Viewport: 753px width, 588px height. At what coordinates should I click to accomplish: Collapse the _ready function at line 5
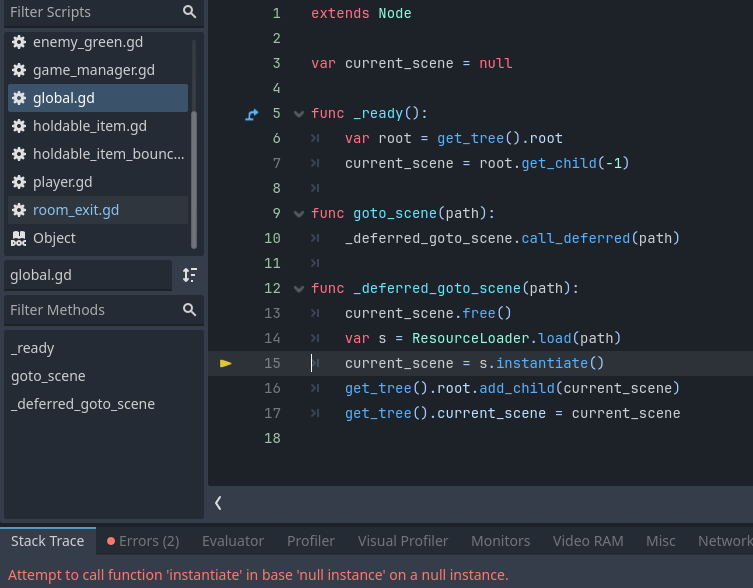click(299, 114)
